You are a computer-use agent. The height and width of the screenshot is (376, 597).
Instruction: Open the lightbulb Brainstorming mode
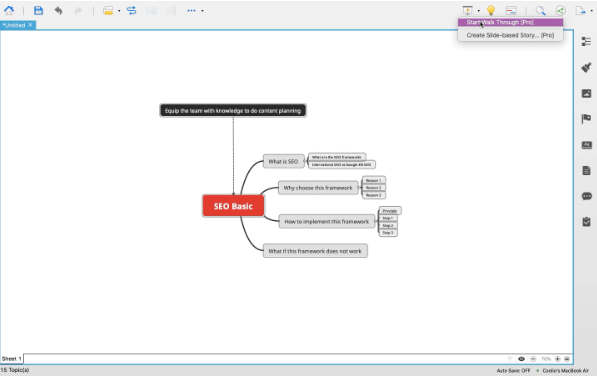pos(491,10)
